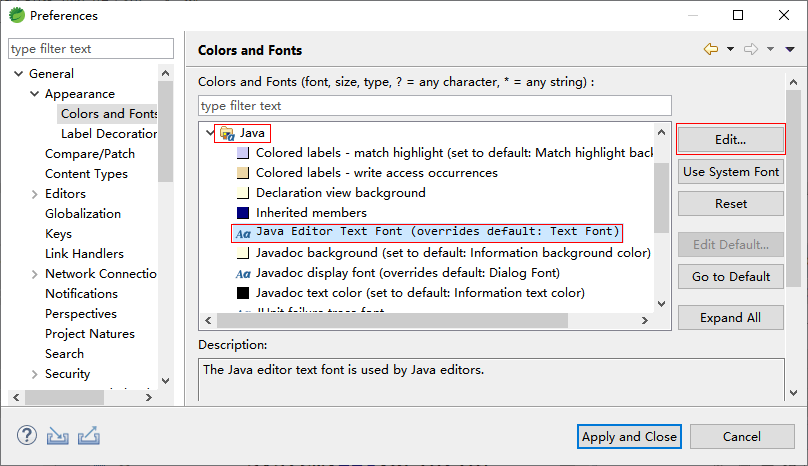Click Apply and Close
This screenshot has width=808, height=466.
click(629, 436)
